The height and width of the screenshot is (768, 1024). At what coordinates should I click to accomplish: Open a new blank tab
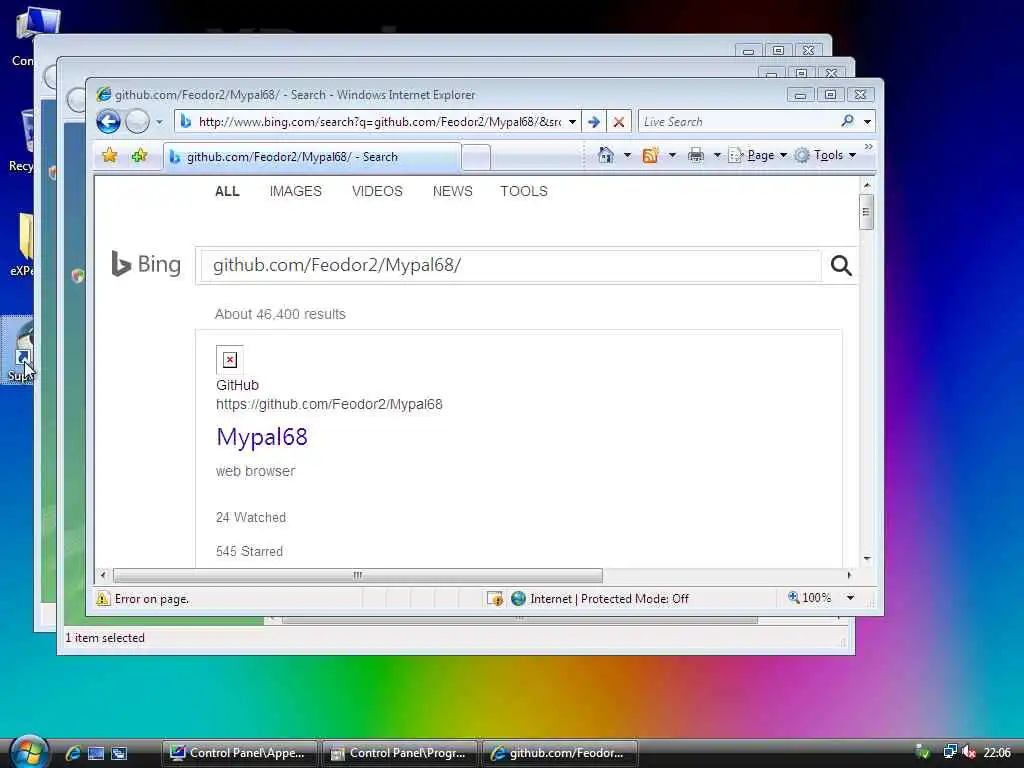coord(475,157)
